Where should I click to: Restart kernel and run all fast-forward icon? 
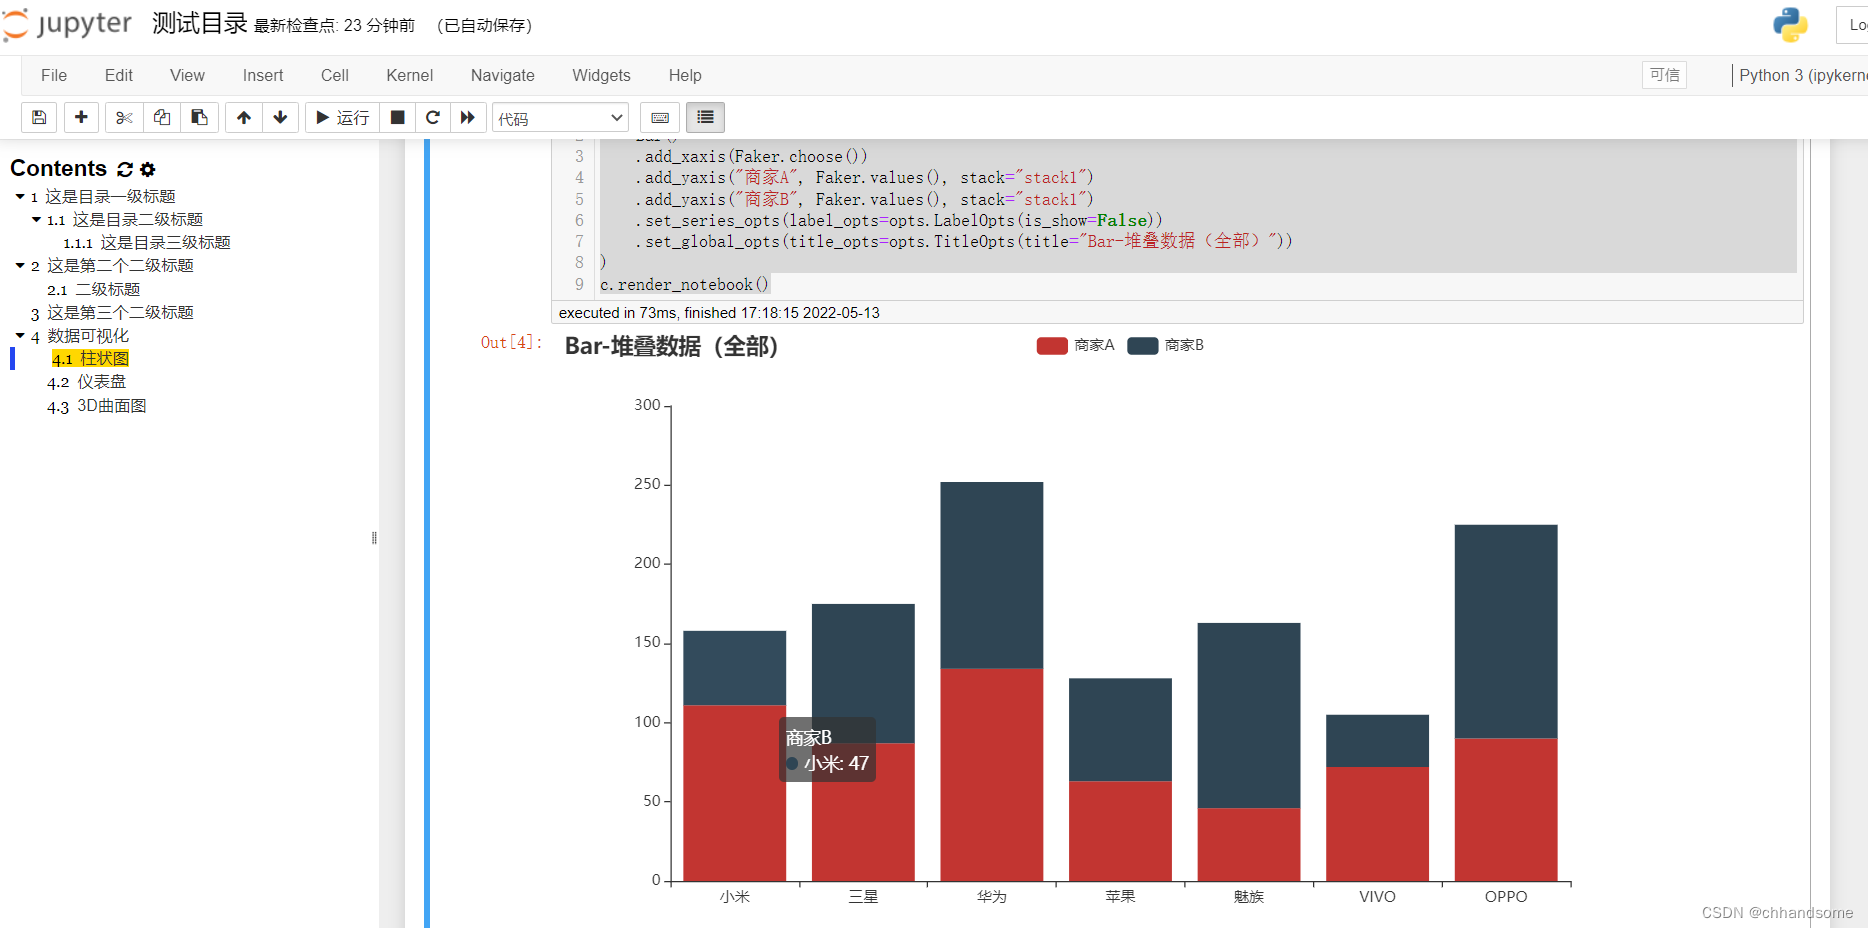[x=468, y=118]
